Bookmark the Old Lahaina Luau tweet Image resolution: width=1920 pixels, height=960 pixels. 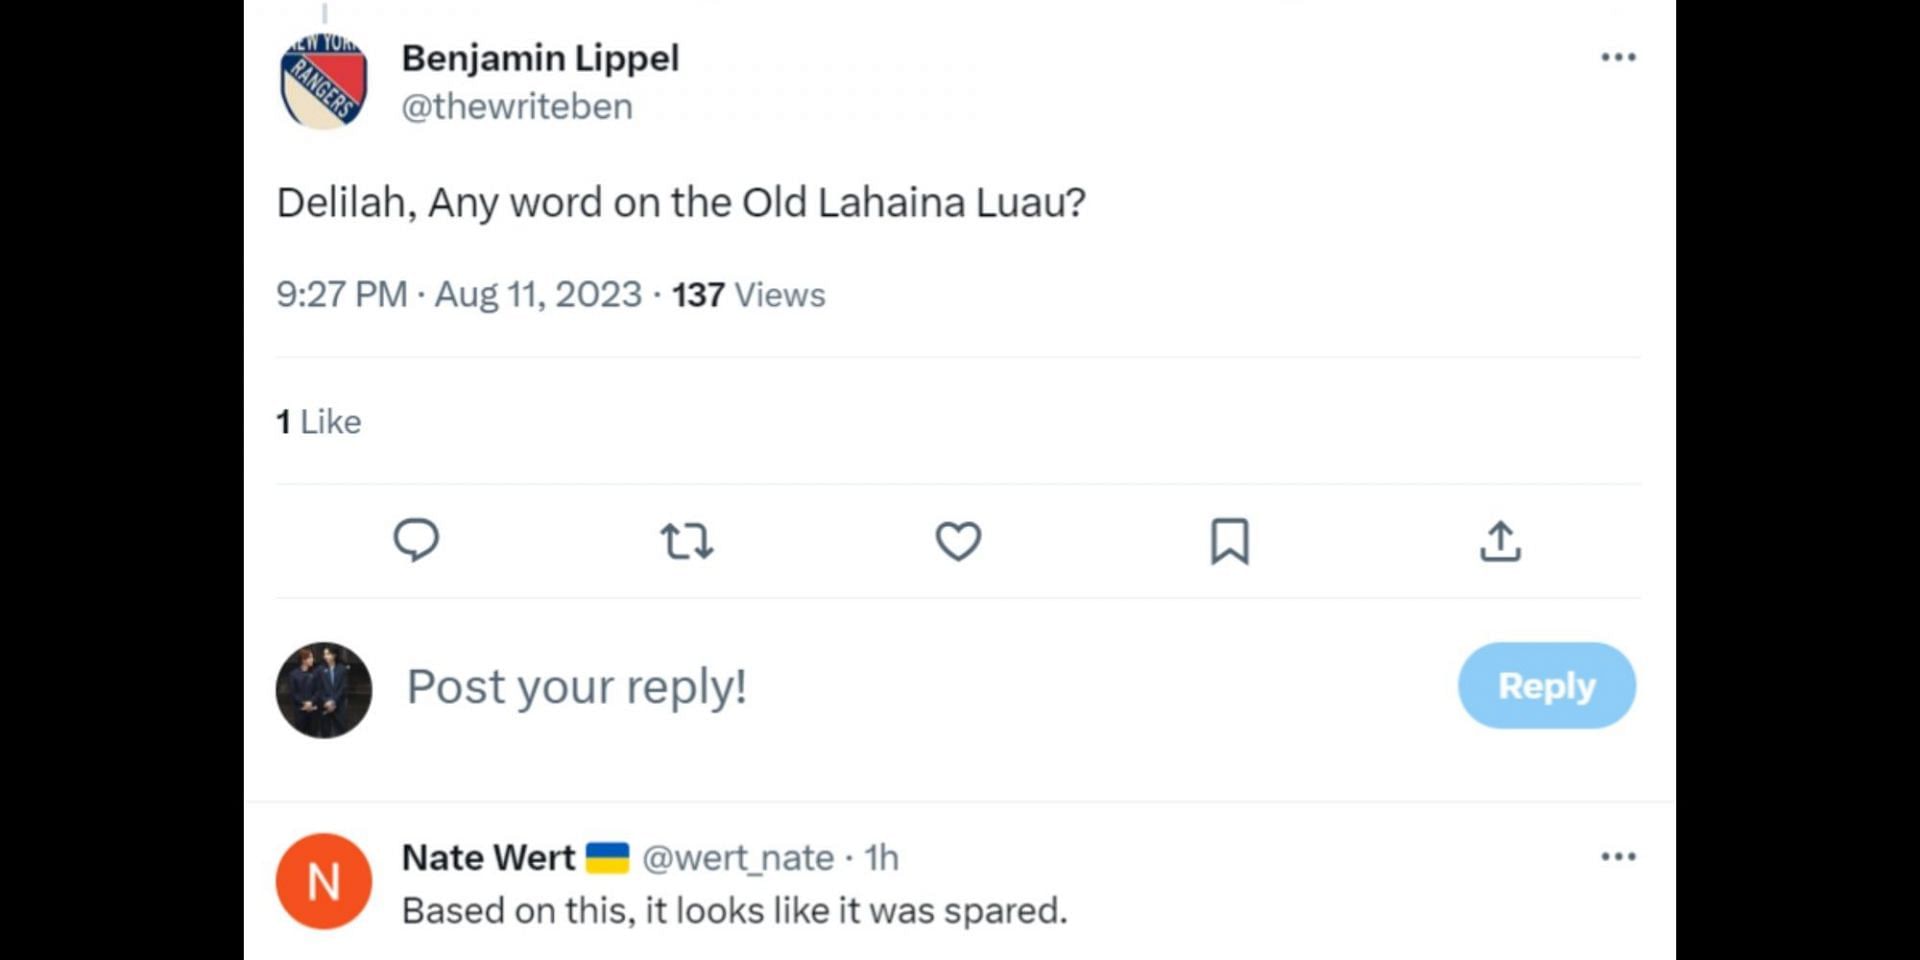[1229, 541]
